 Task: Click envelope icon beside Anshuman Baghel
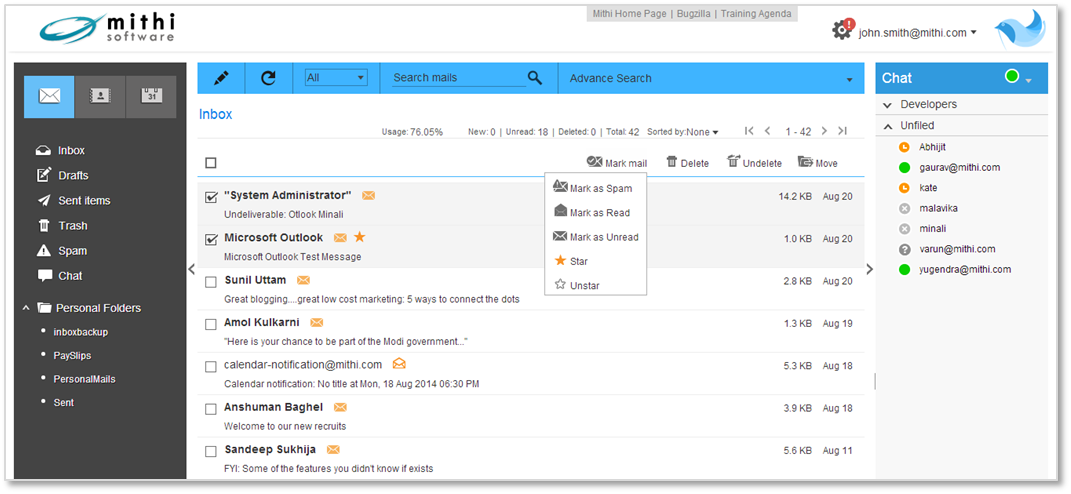coord(340,407)
